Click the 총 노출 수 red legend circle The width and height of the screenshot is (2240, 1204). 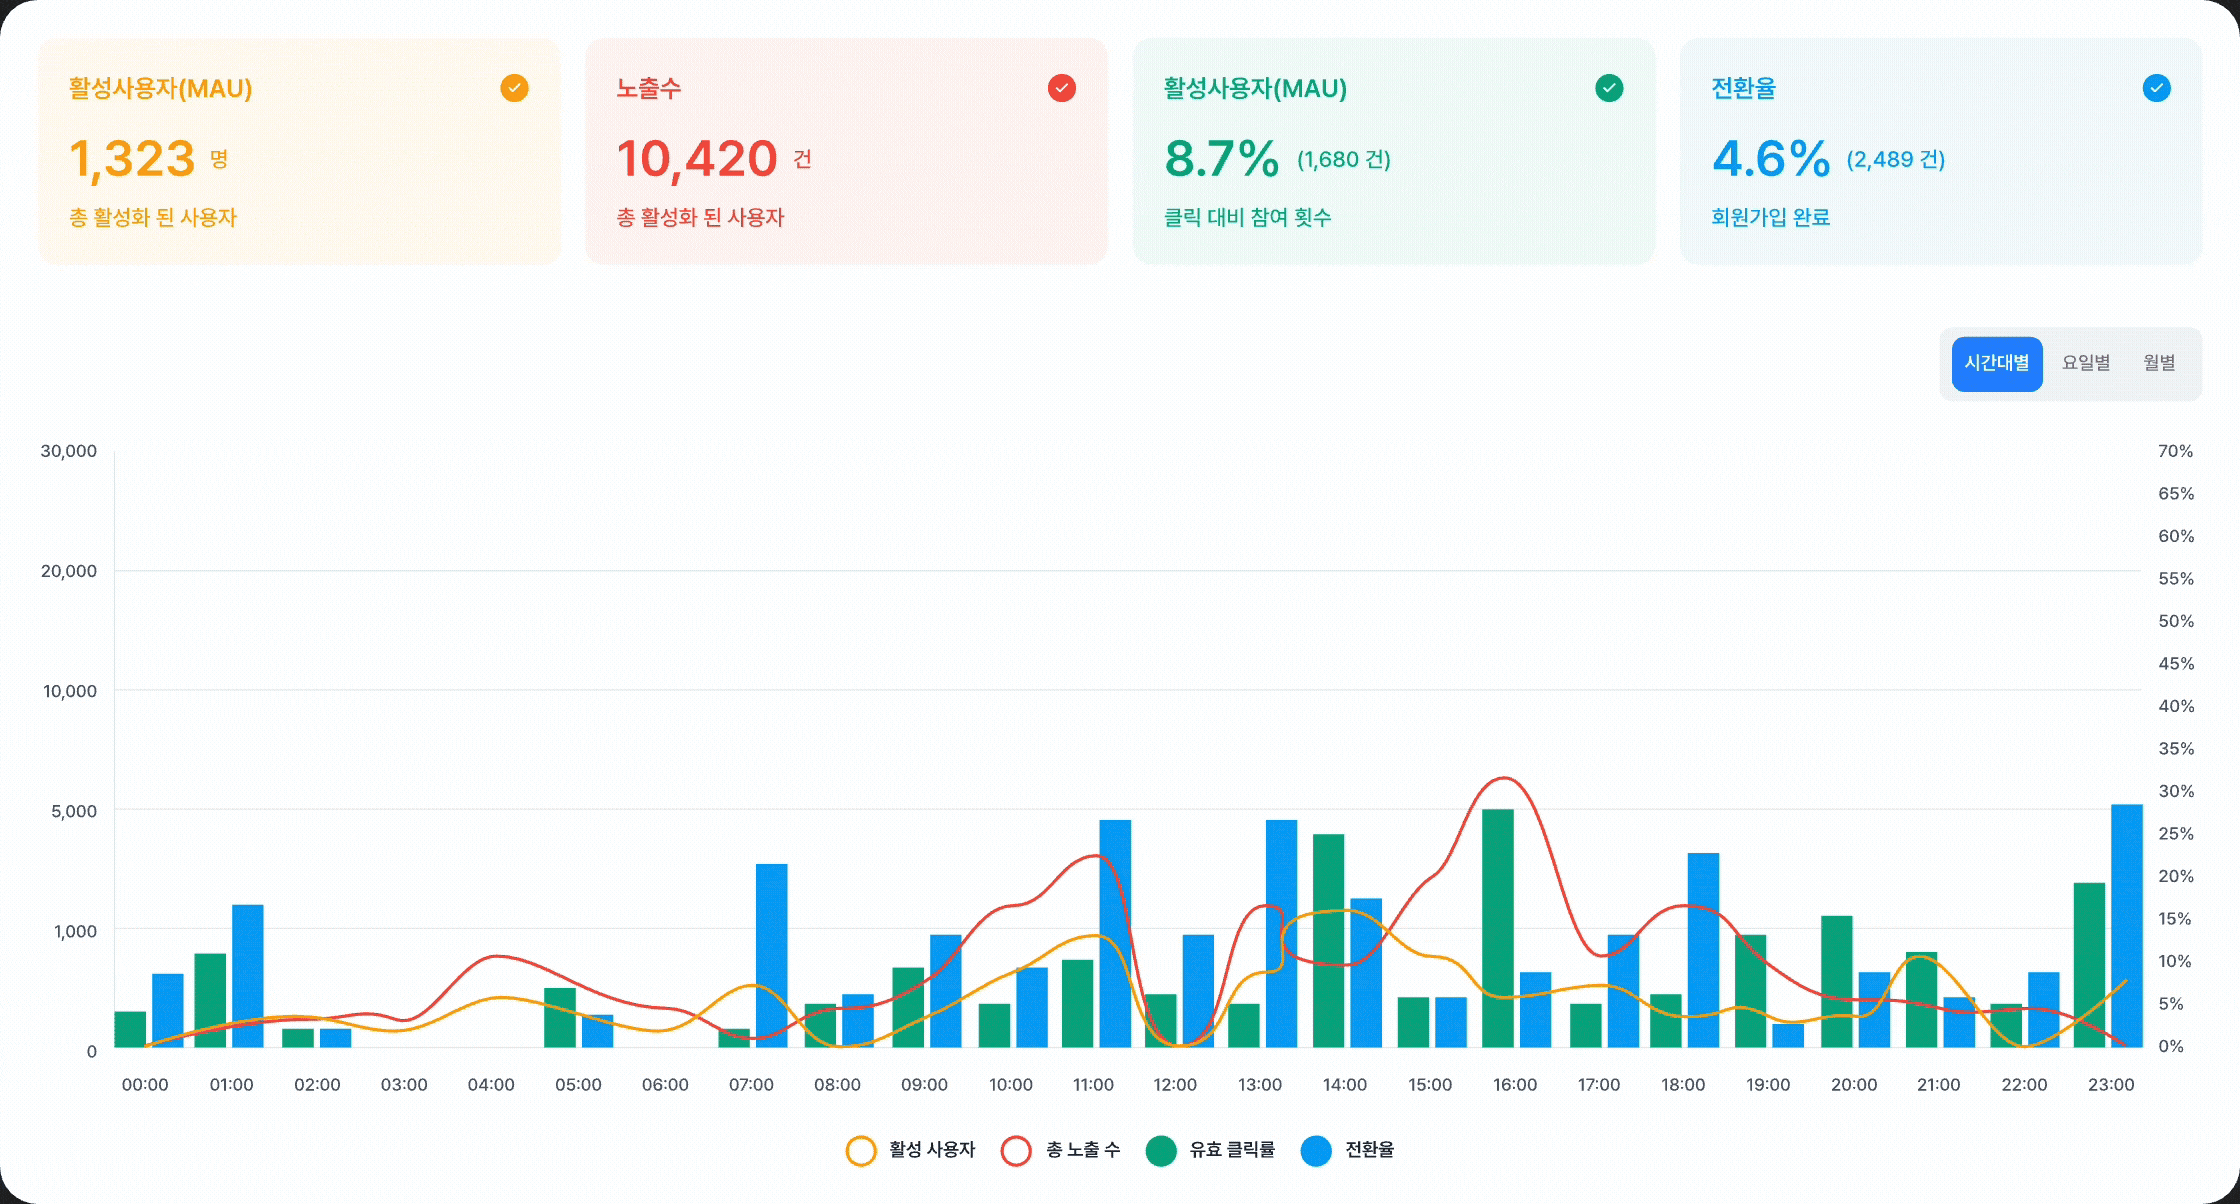coord(1017,1150)
